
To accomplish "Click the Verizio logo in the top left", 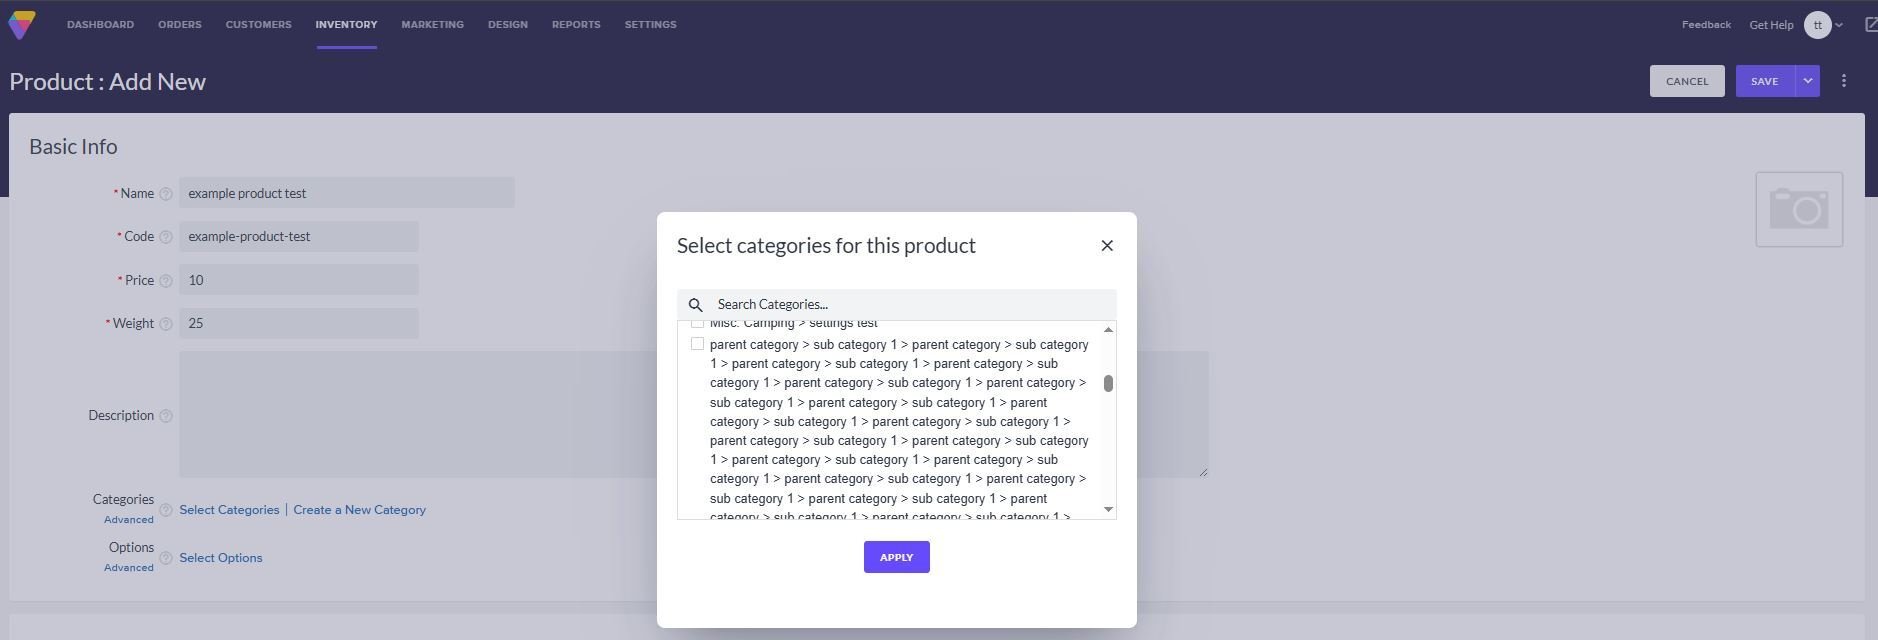I will 20,24.
